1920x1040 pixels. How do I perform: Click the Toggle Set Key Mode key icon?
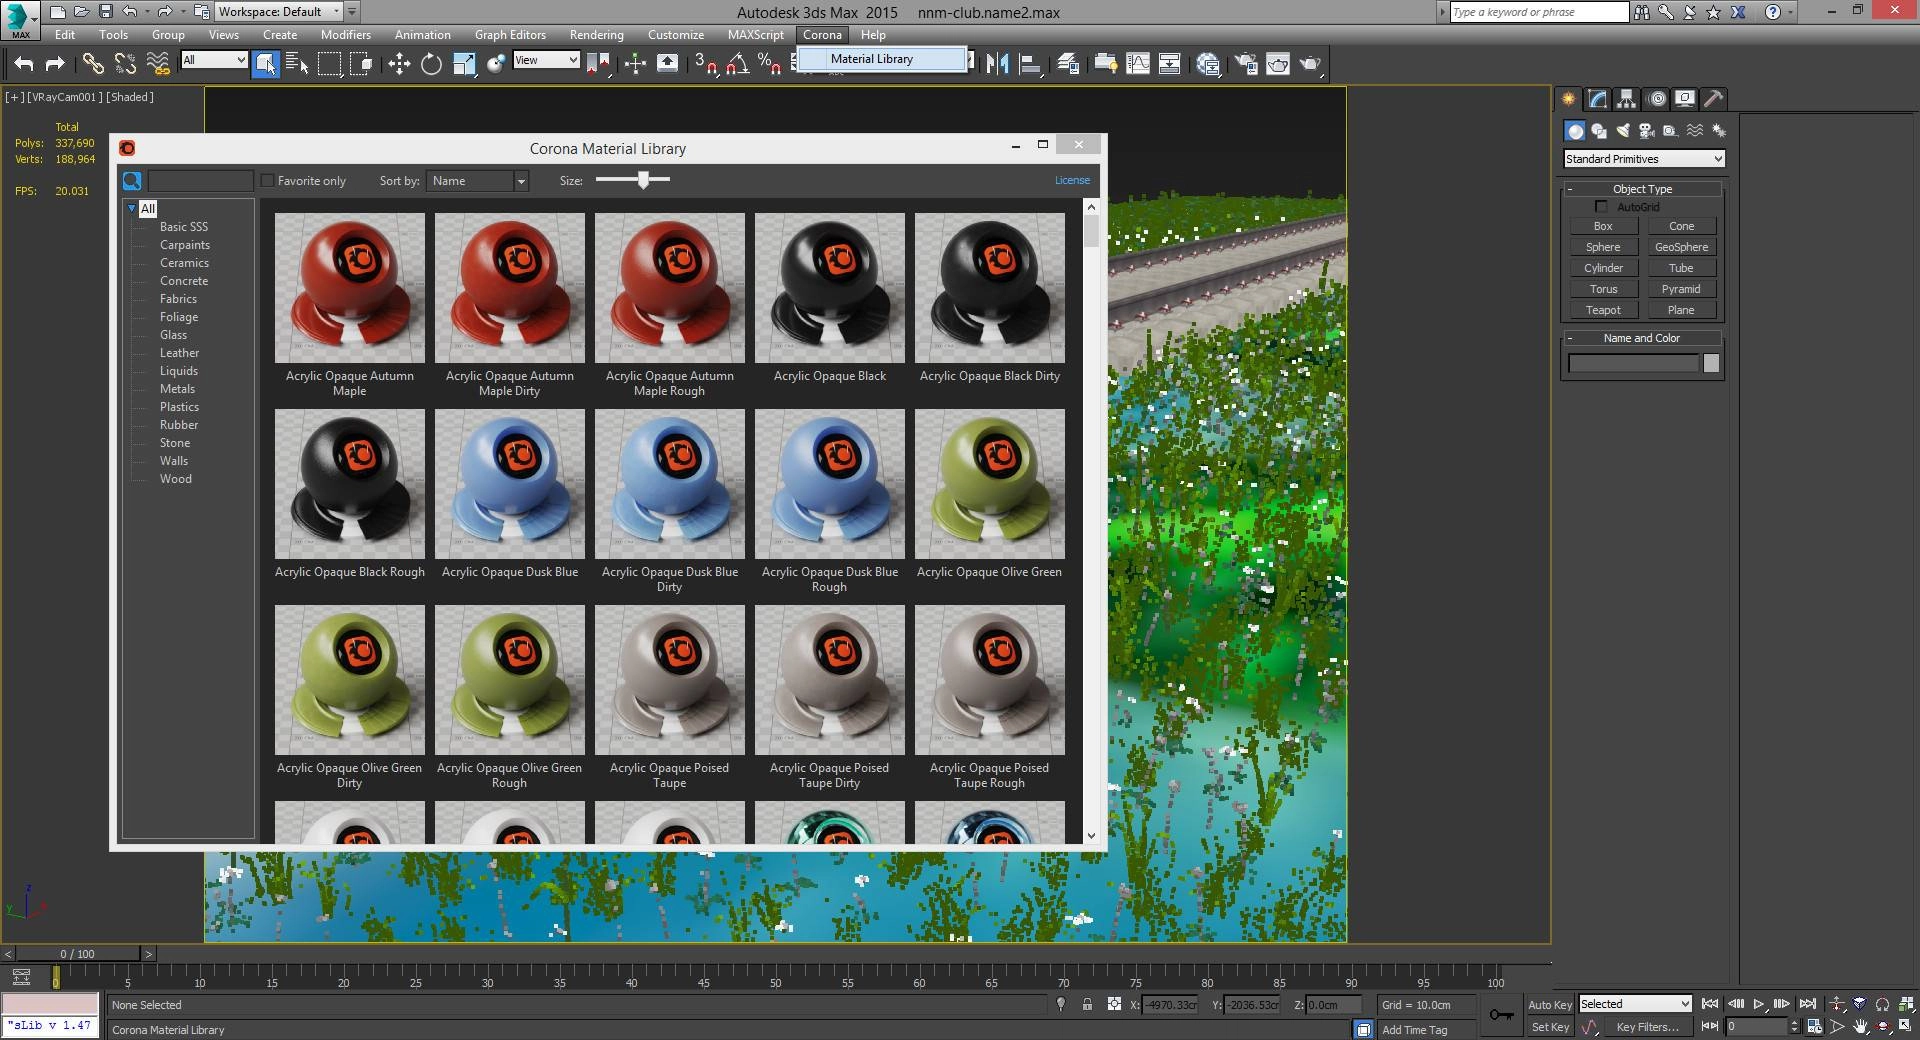(1501, 1015)
